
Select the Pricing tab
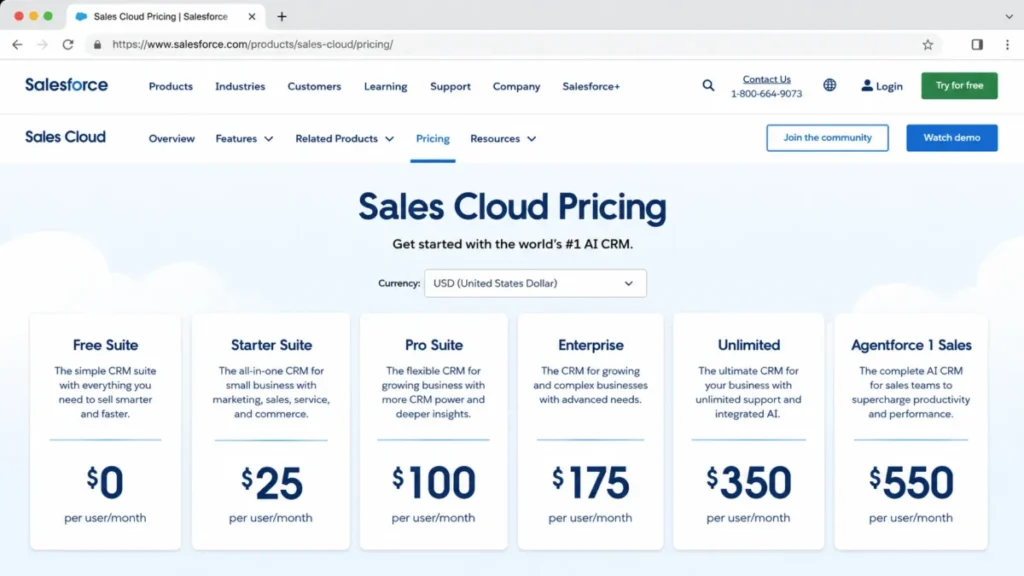[432, 138]
